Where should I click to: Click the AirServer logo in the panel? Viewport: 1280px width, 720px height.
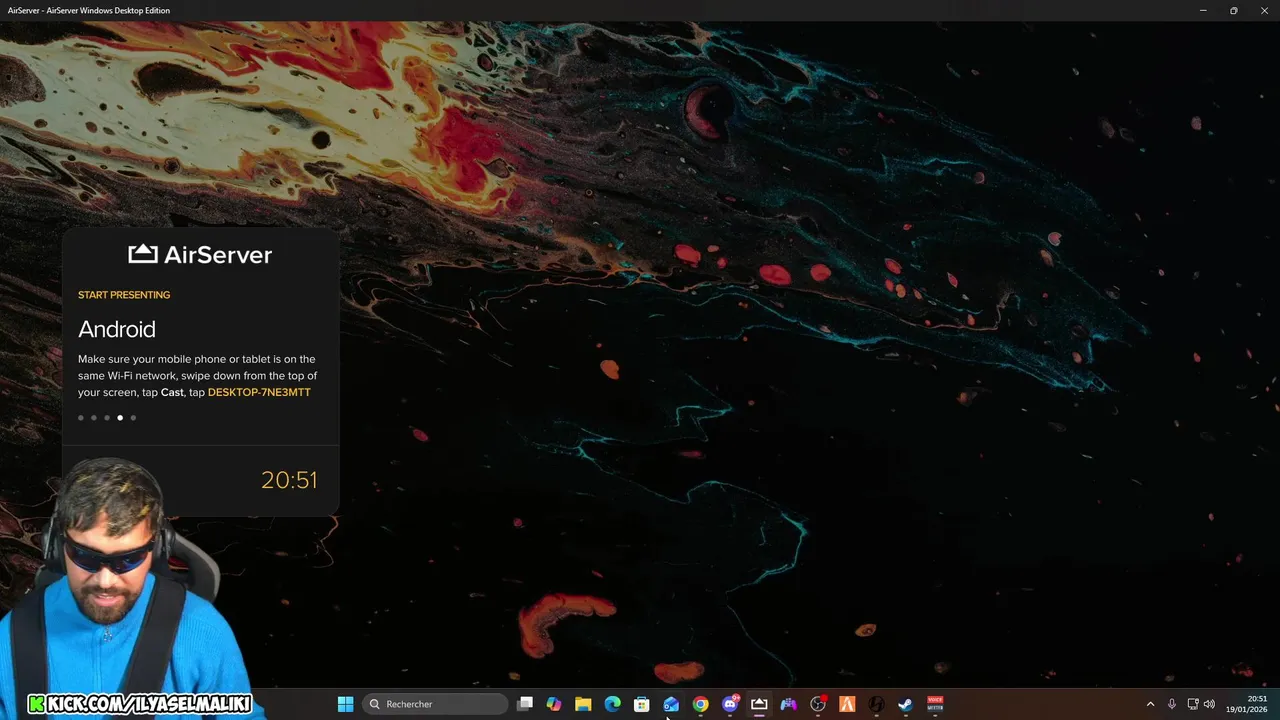pyautogui.click(x=200, y=254)
